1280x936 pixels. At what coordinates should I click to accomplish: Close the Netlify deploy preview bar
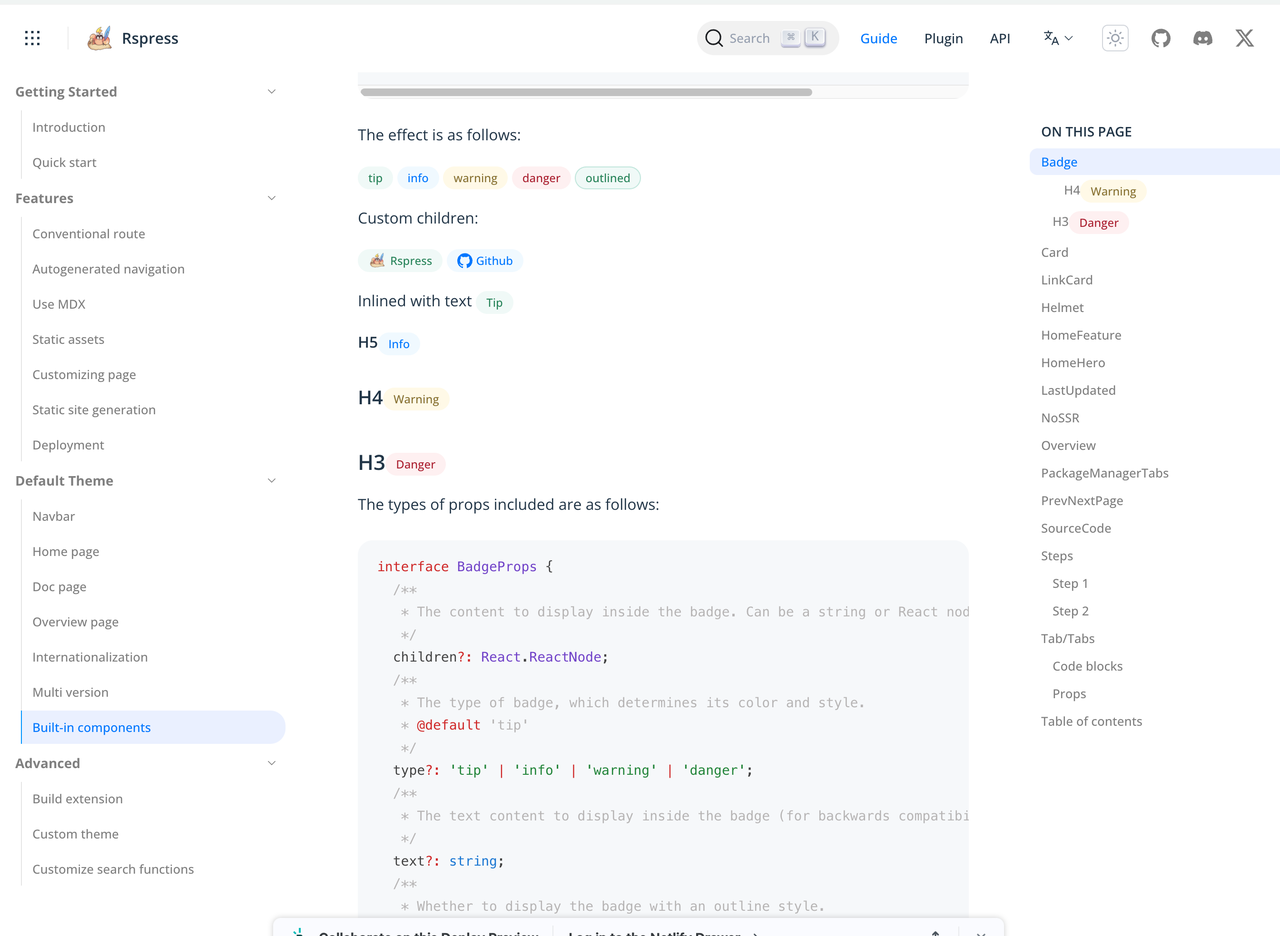980,932
